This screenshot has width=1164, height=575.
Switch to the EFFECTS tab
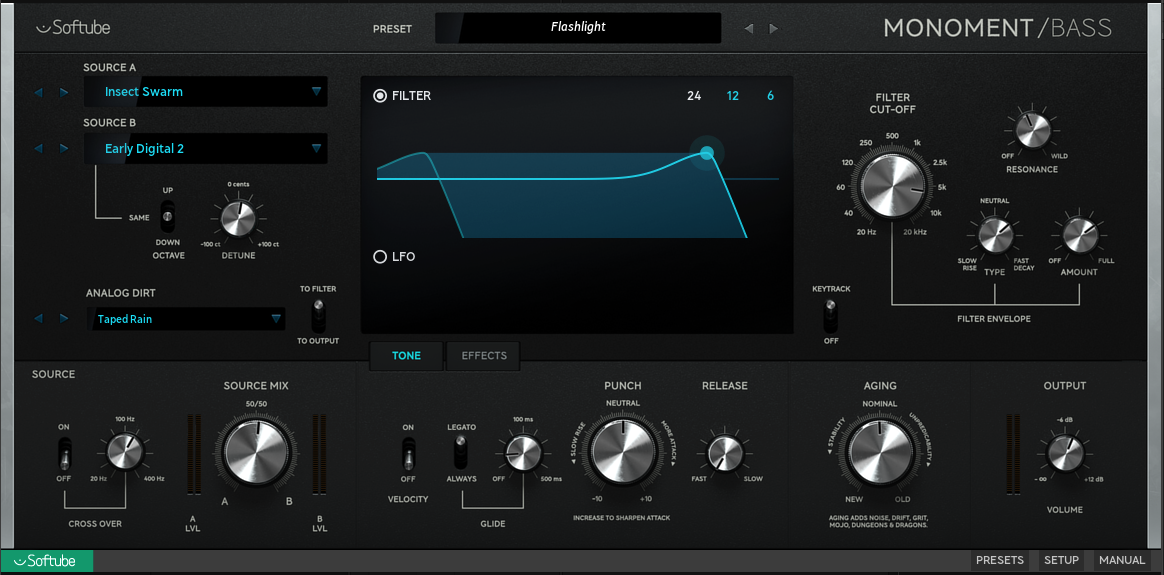(x=484, y=356)
